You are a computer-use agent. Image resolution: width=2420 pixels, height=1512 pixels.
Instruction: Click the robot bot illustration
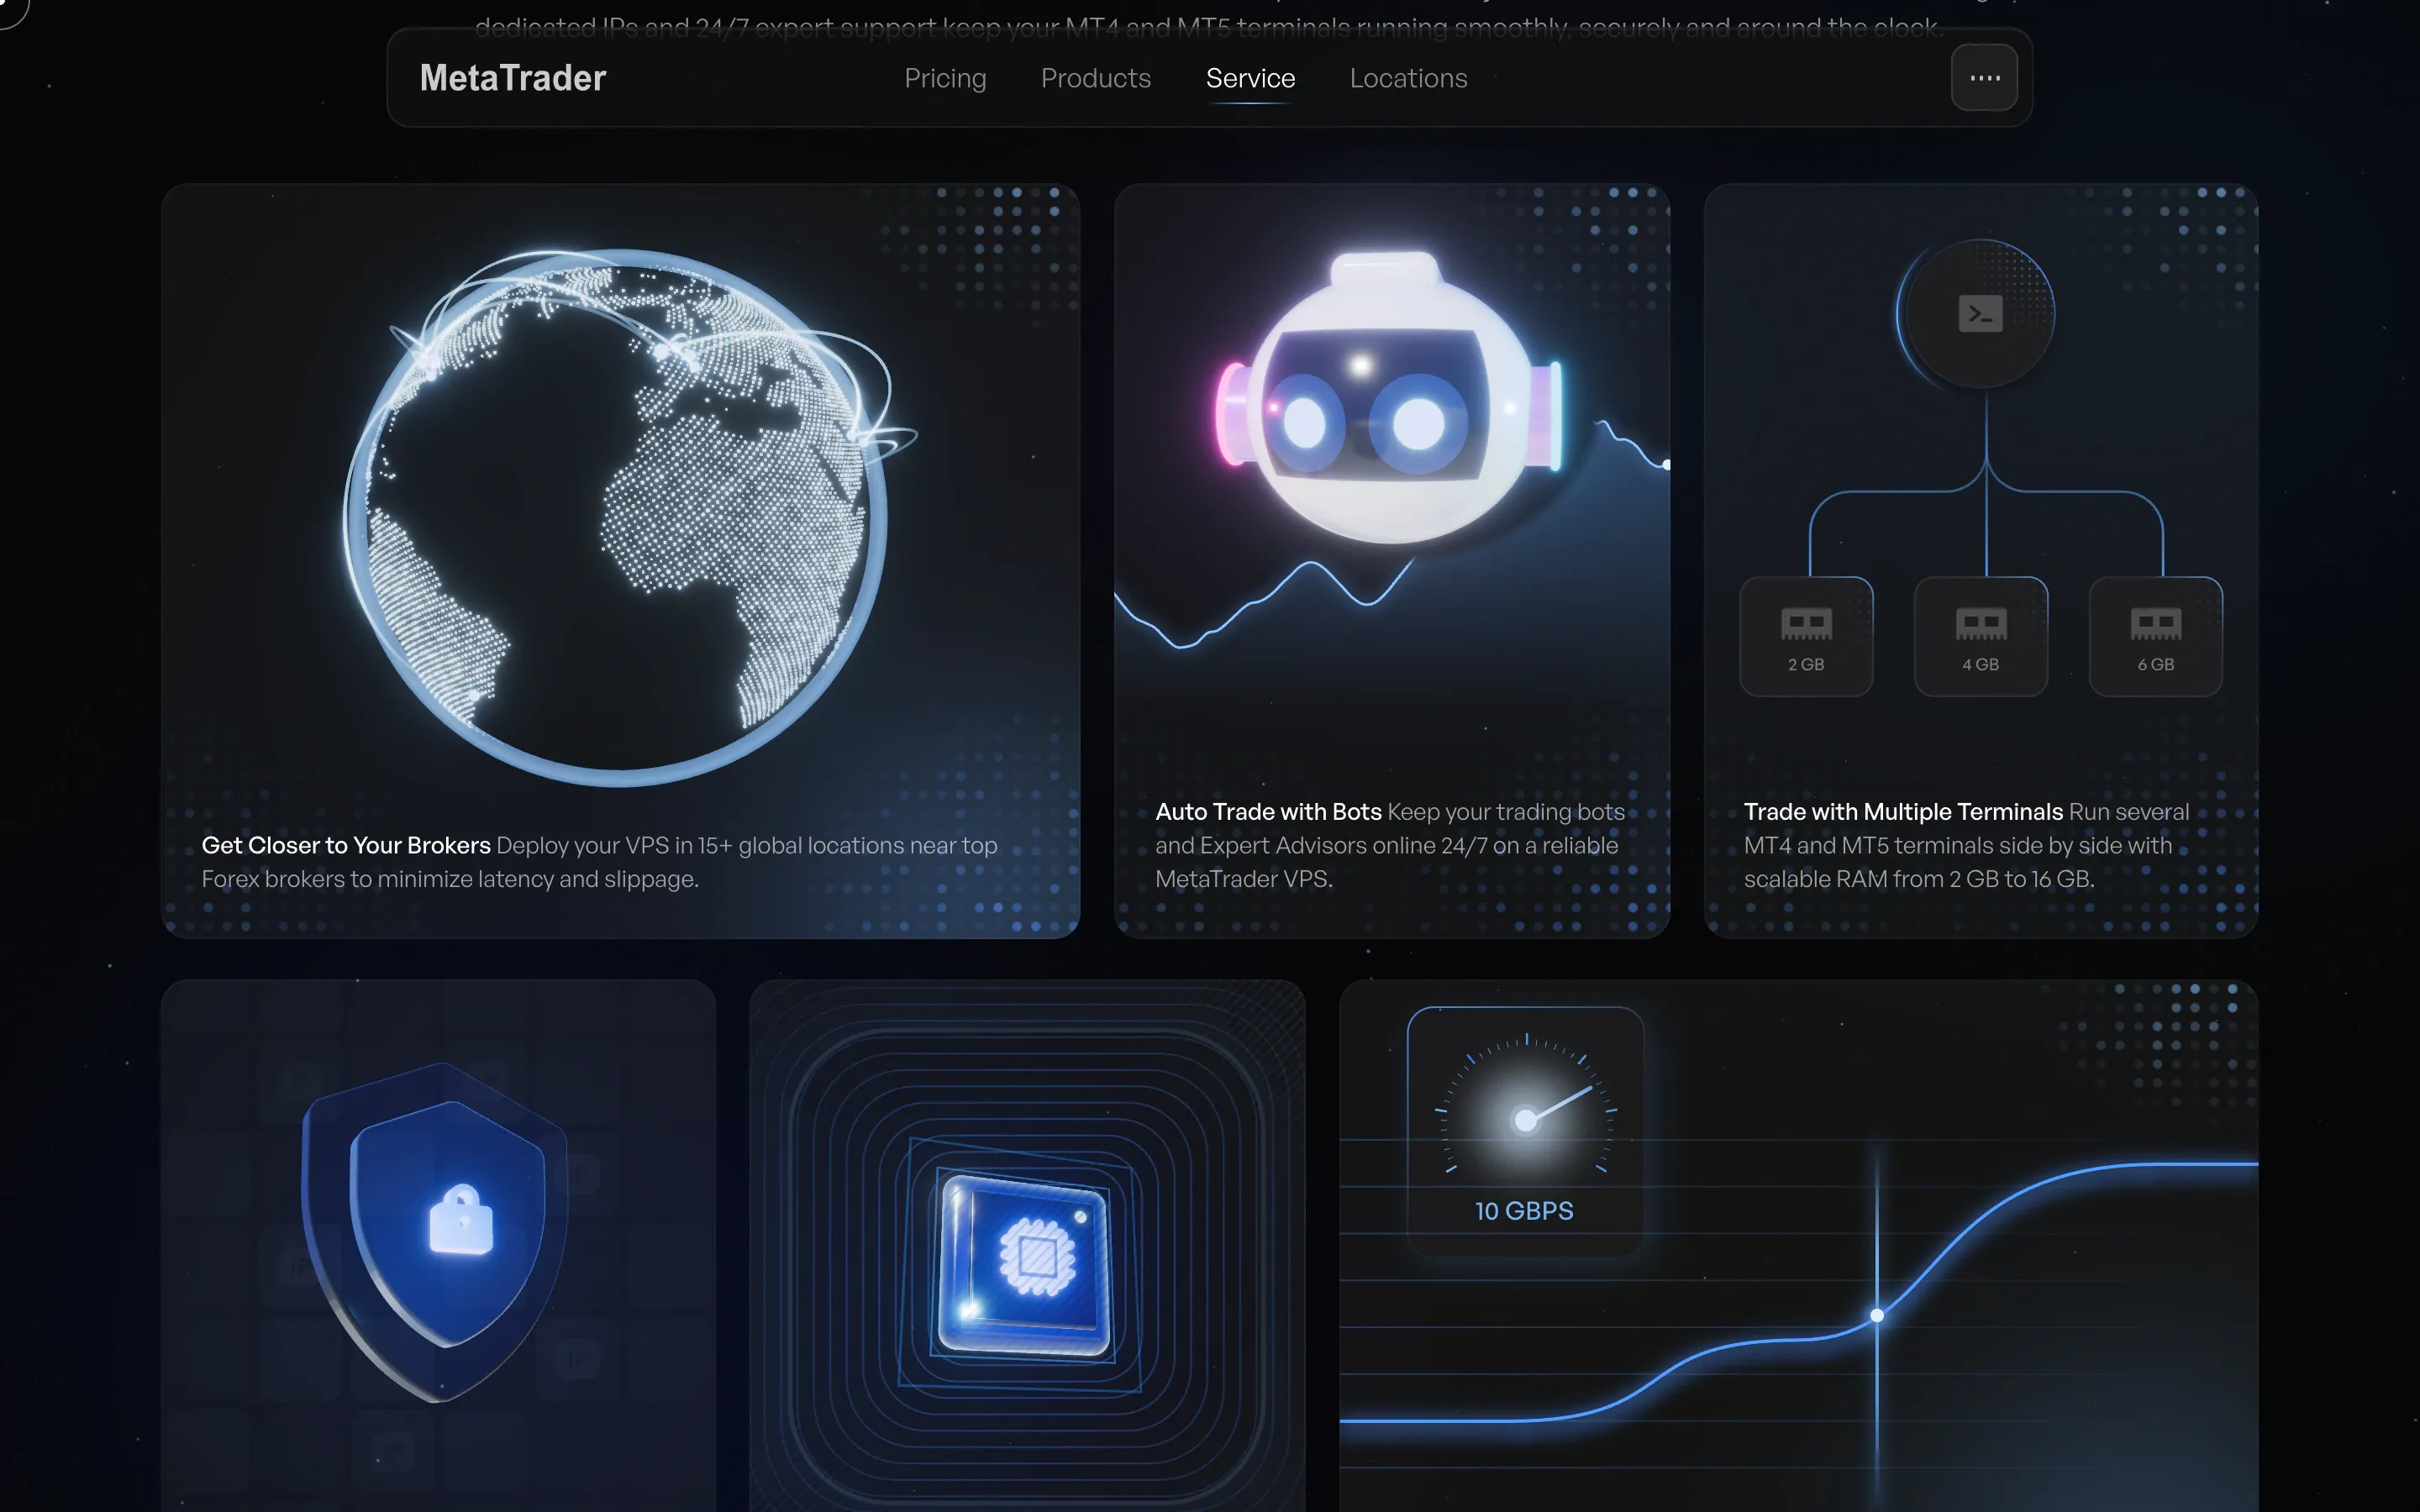1388,400
